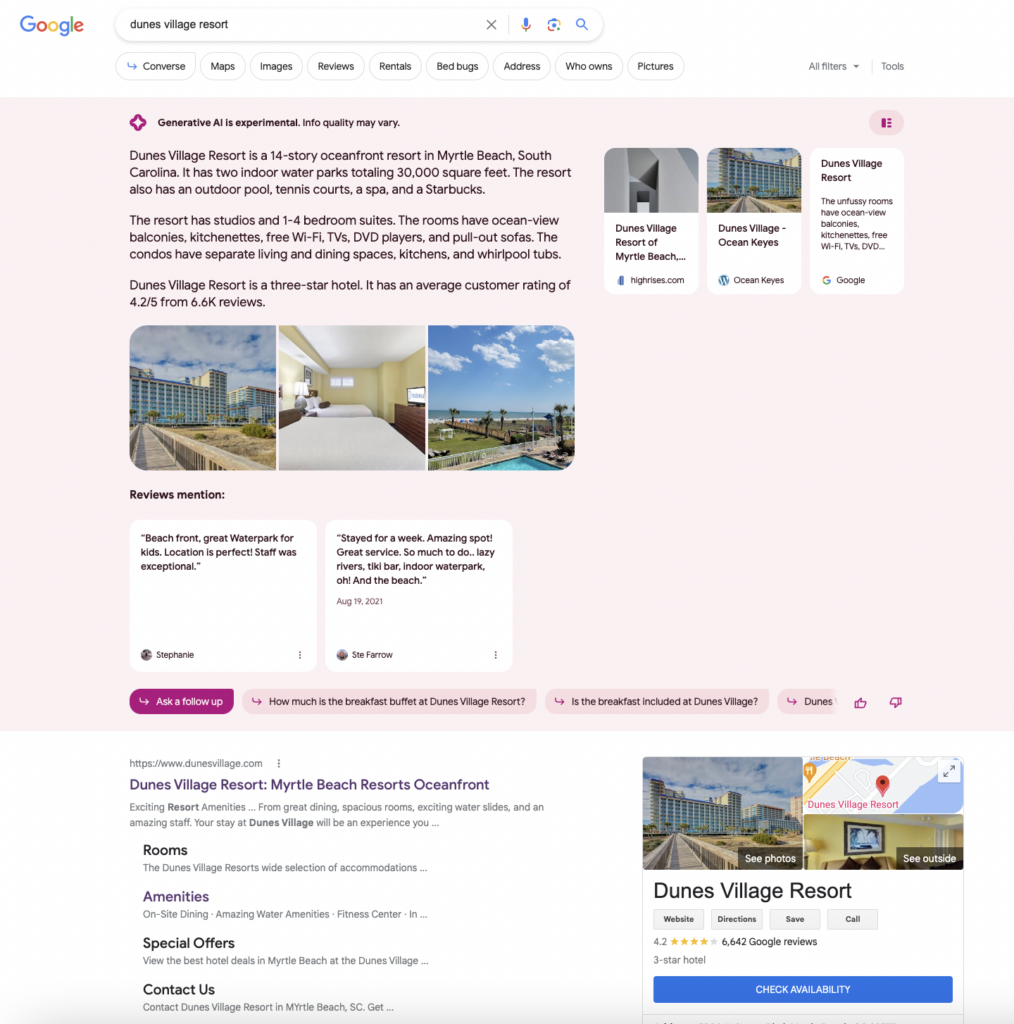Click the truncated Dunes follow-up suggestion chip
The height and width of the screenshot is (1024, 1014).
[x=808, y=701]
